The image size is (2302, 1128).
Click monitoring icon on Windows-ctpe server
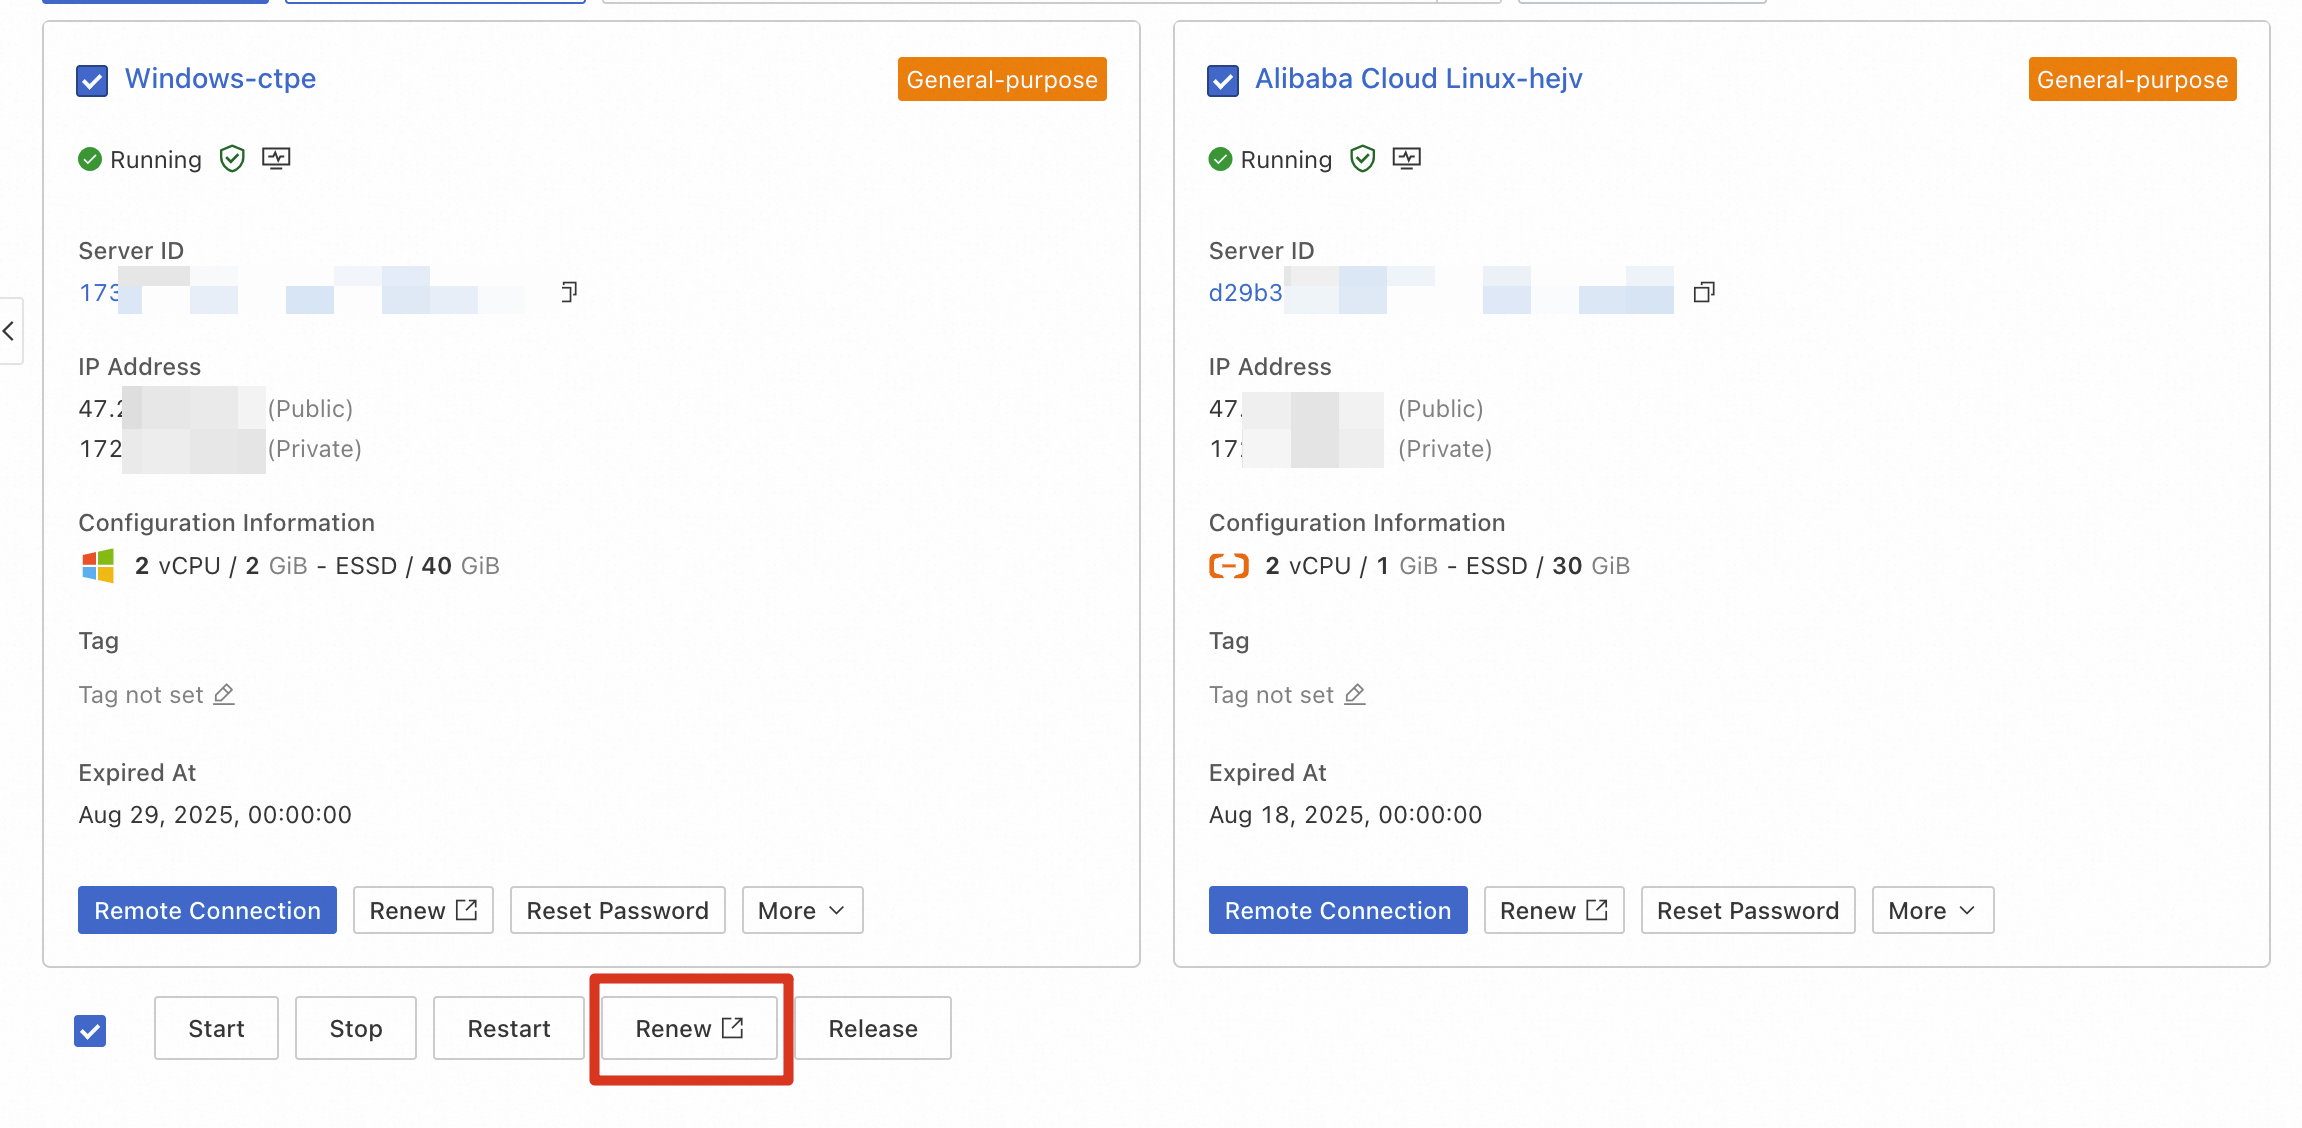(x=276, y=159)
